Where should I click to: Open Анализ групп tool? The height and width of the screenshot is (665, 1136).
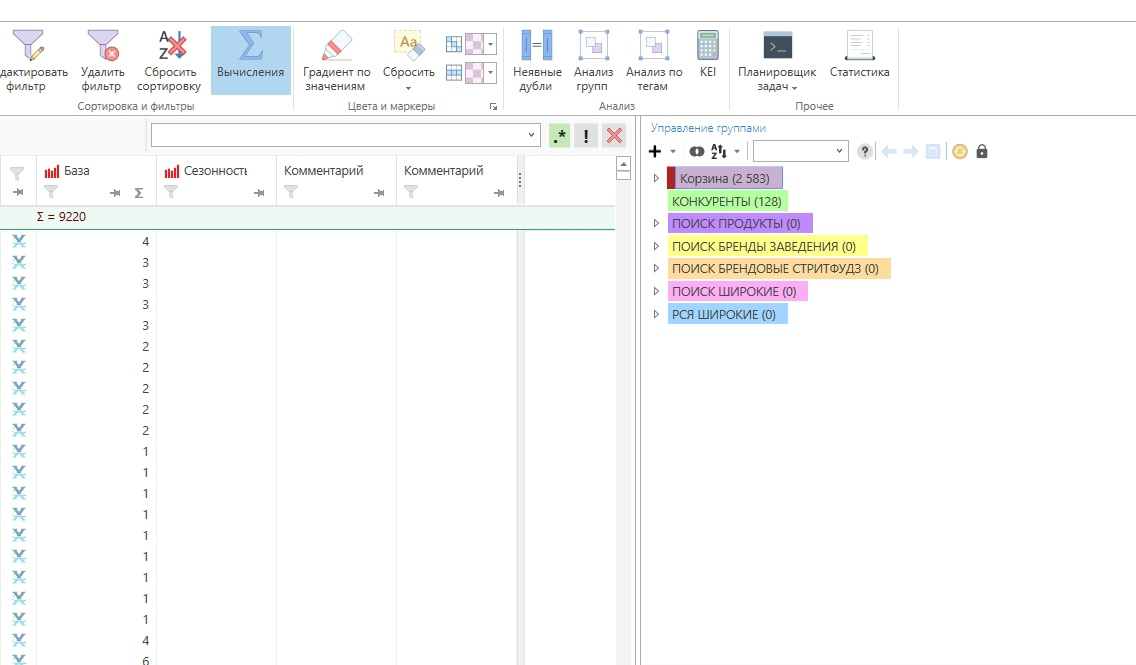point(593,61)
